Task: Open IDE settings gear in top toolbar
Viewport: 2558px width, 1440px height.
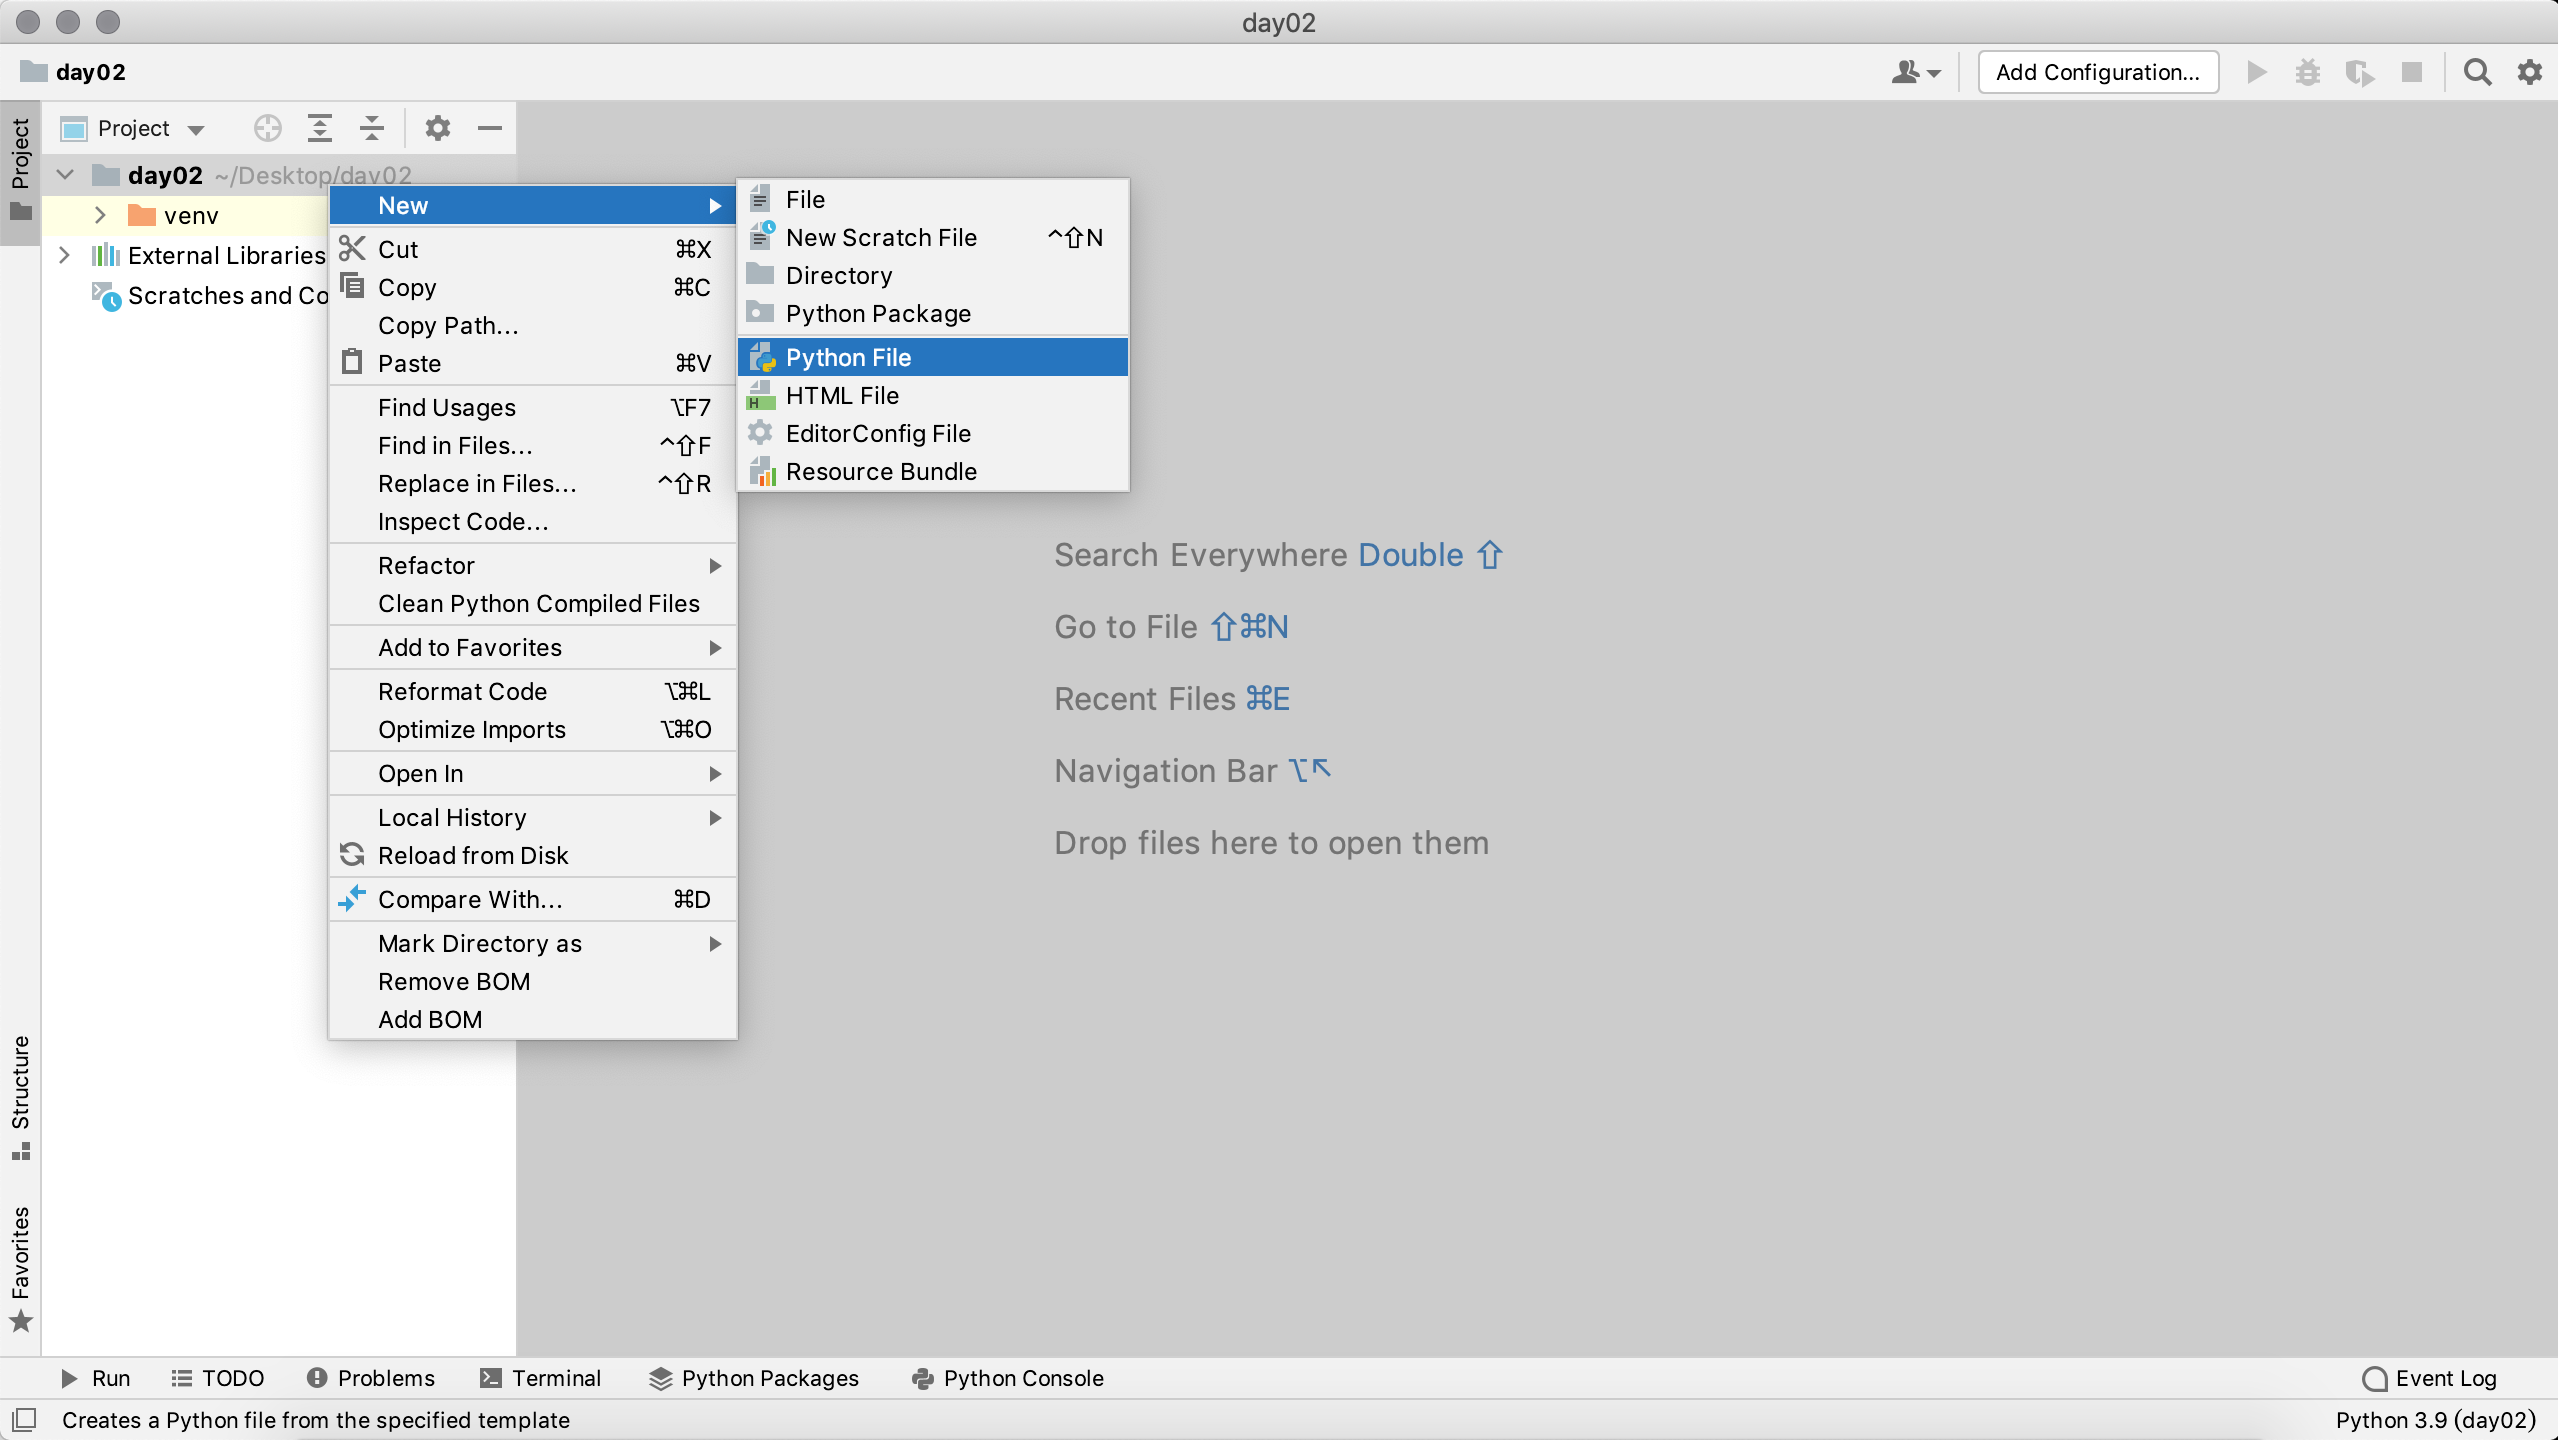Action: tap(2529, 72)
